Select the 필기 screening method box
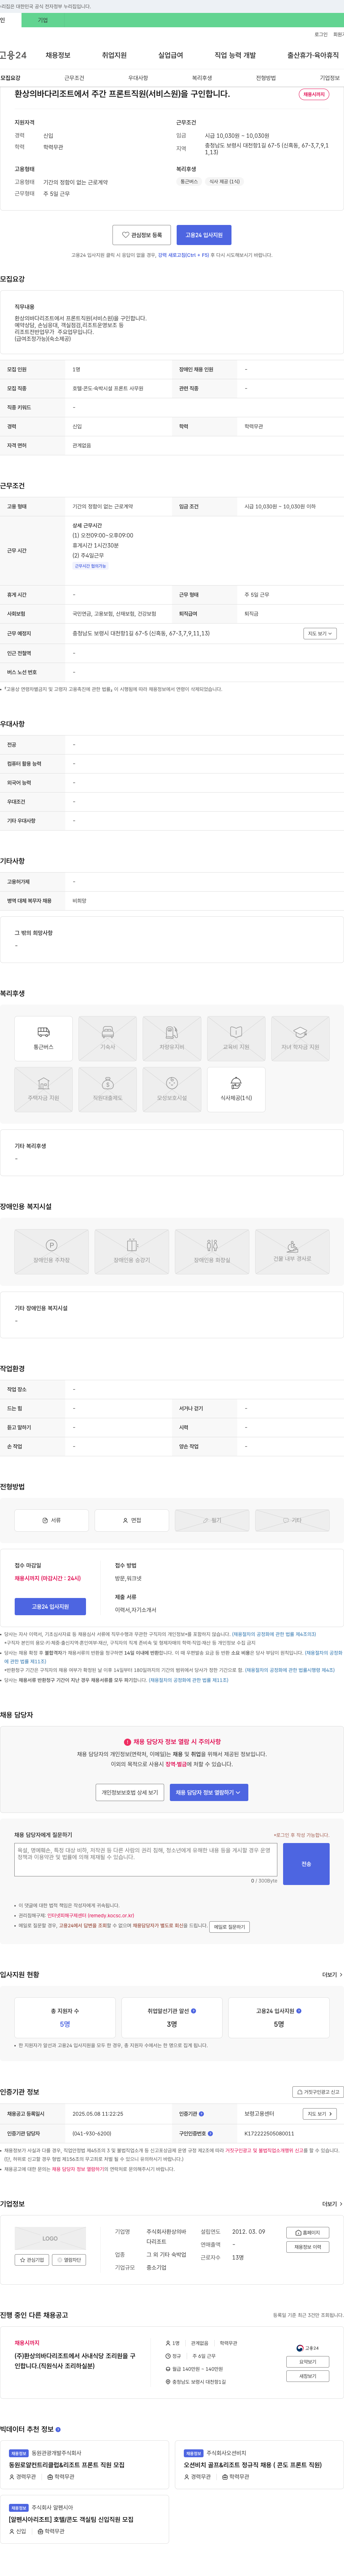This screenshot has width=344, height=2576. click(x=212, y=1520)
